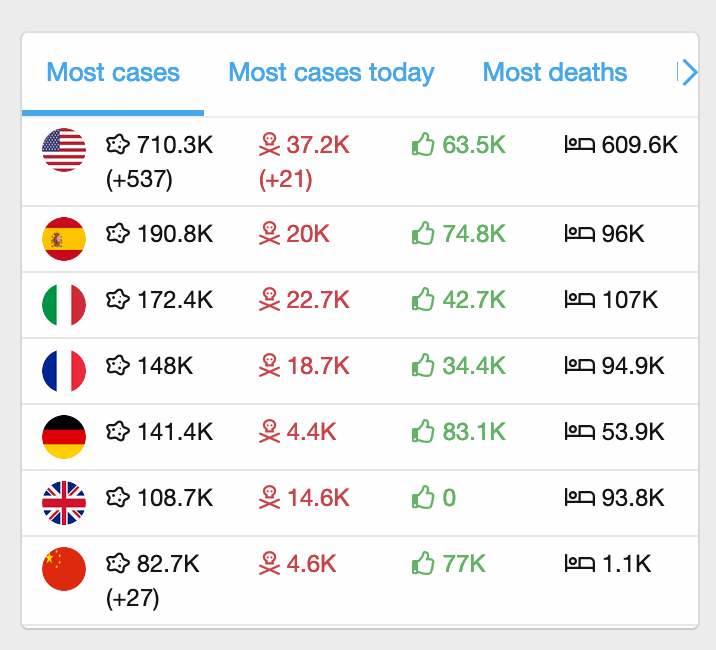Select the Most deaths tab
Viewport: 716px width, 650px height.
pyautogui.click(x=555, y=73)
